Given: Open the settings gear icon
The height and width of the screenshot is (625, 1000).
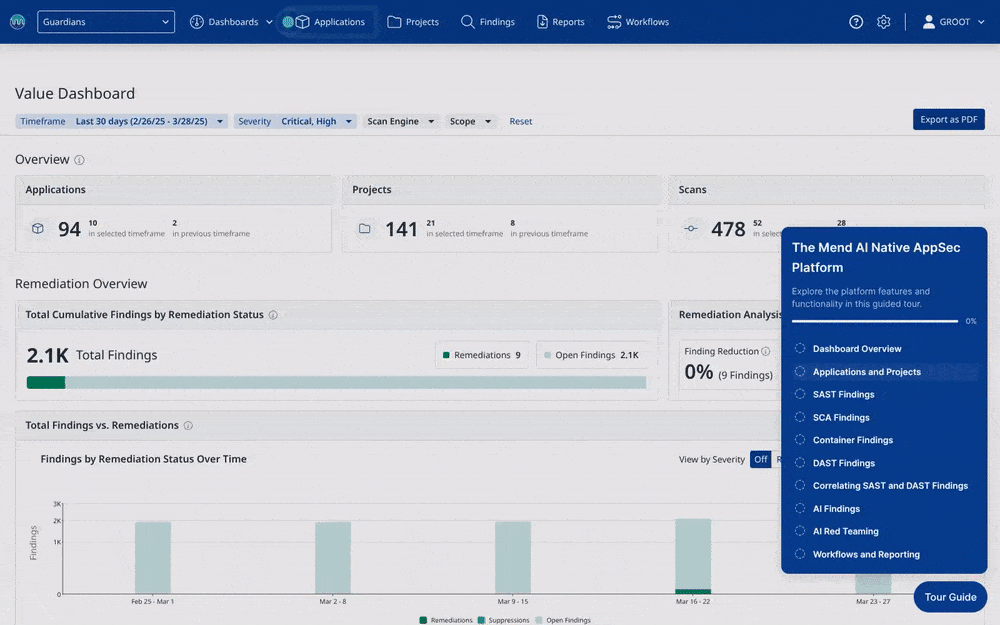Looking at the screenshot, I should point(884,22).
